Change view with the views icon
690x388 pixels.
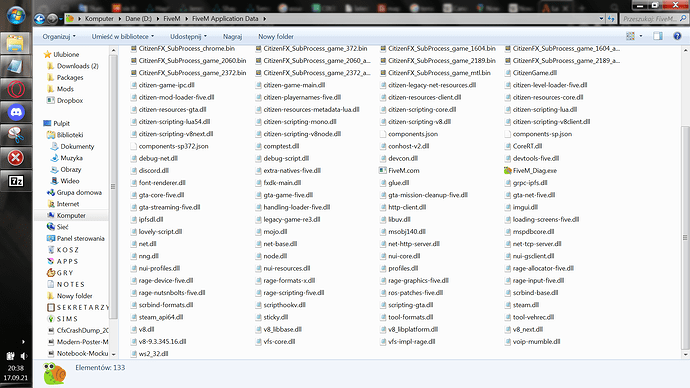[631, 36]
